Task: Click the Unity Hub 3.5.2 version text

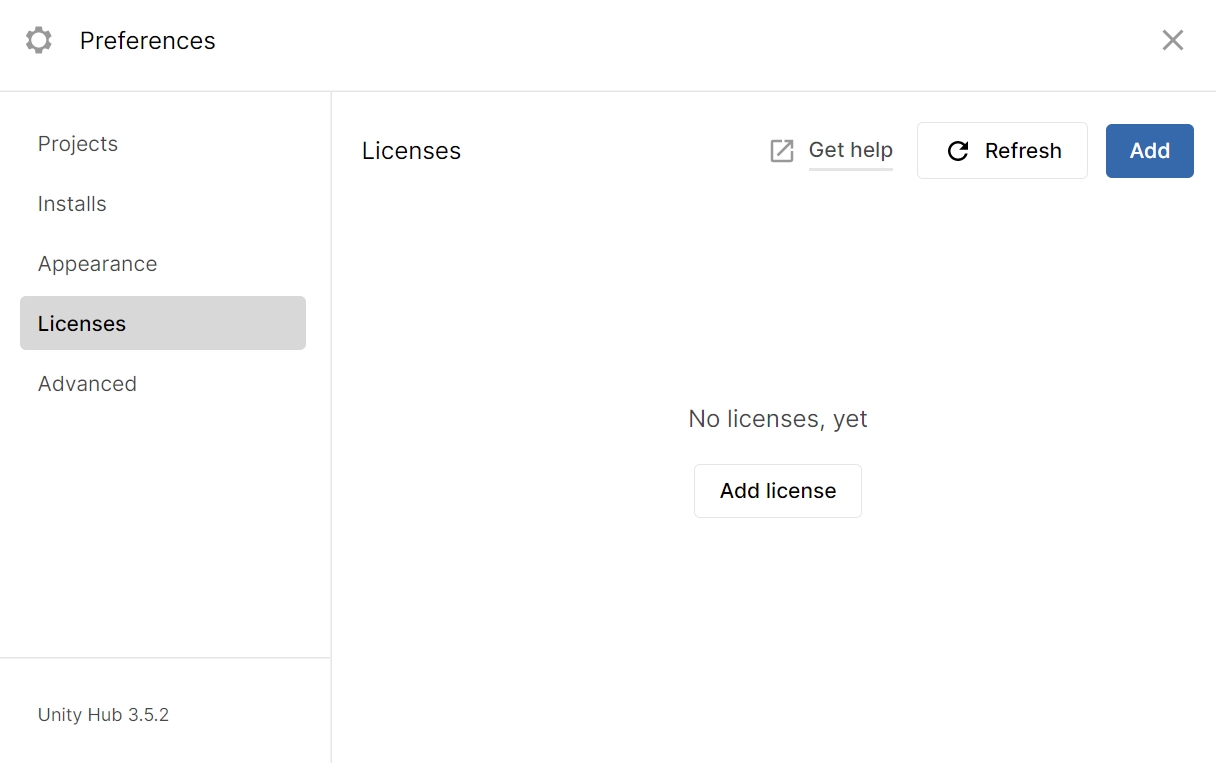Action: click(103, 715)
